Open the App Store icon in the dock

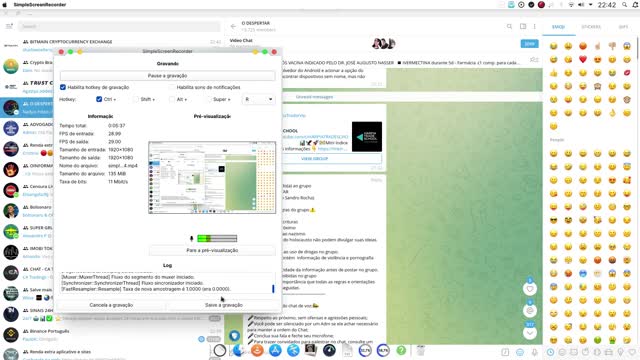tap(275, 350)
